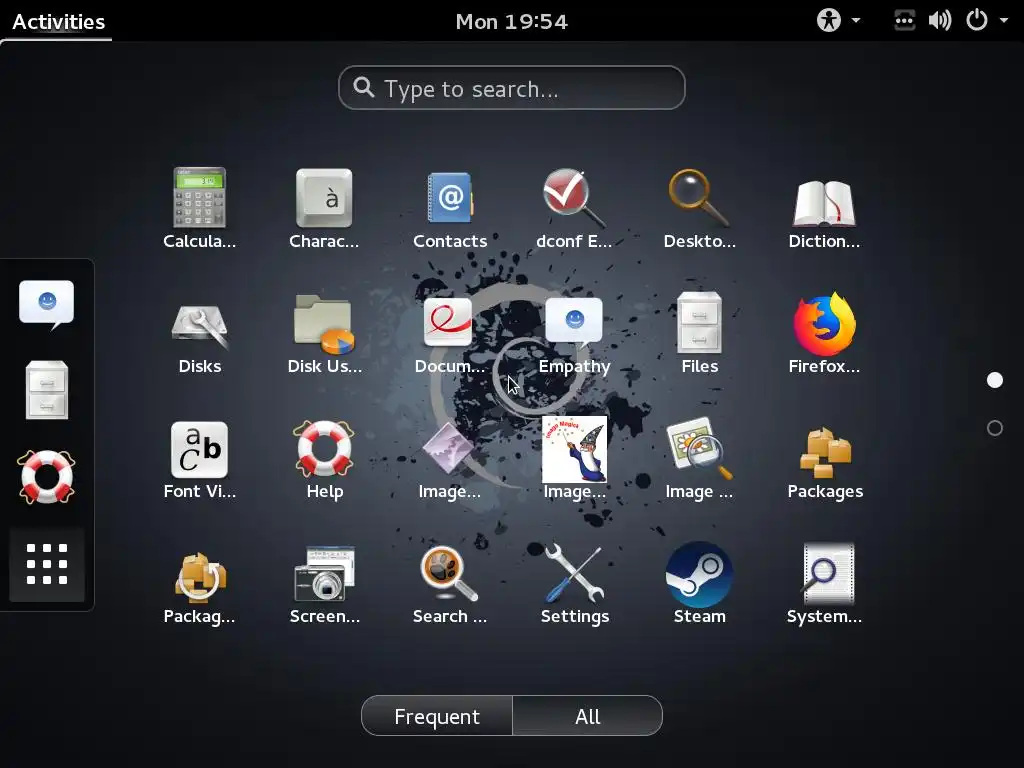Go to second app page indicator
Viewport: 1024px width, 768px height.
995,428
